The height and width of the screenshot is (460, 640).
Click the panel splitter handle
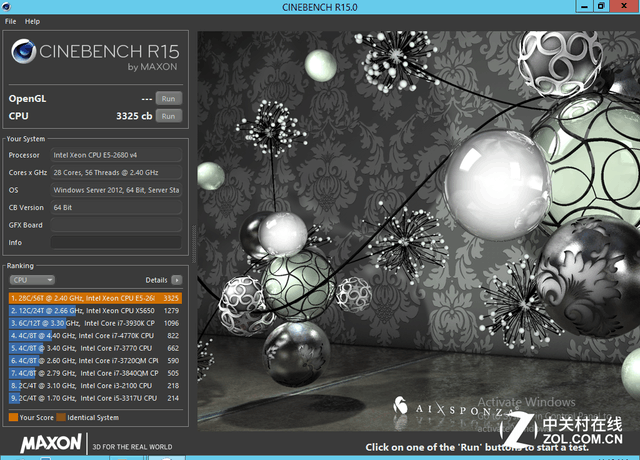coord(194,244)
